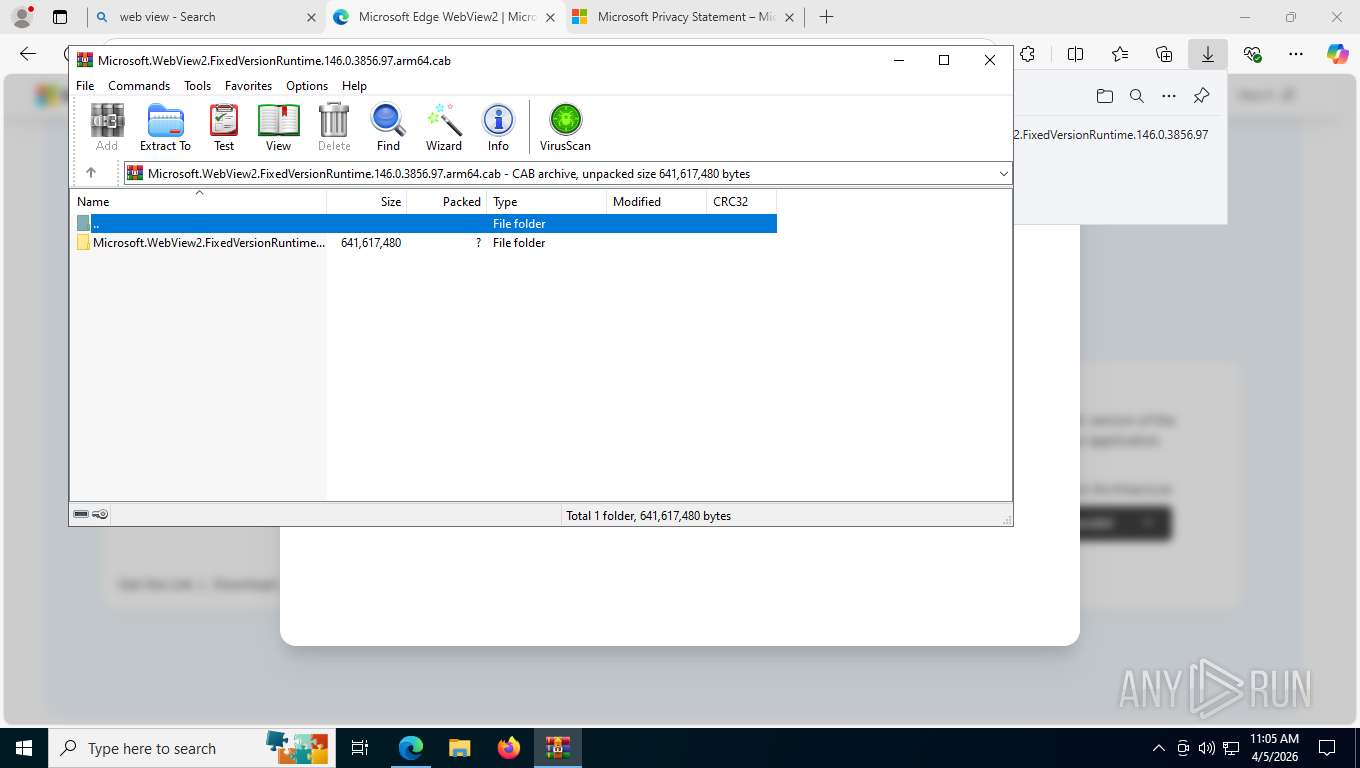Open the volume control tray icon
This screenshot has height=768, width=1360.
[x=1207, y=748]
